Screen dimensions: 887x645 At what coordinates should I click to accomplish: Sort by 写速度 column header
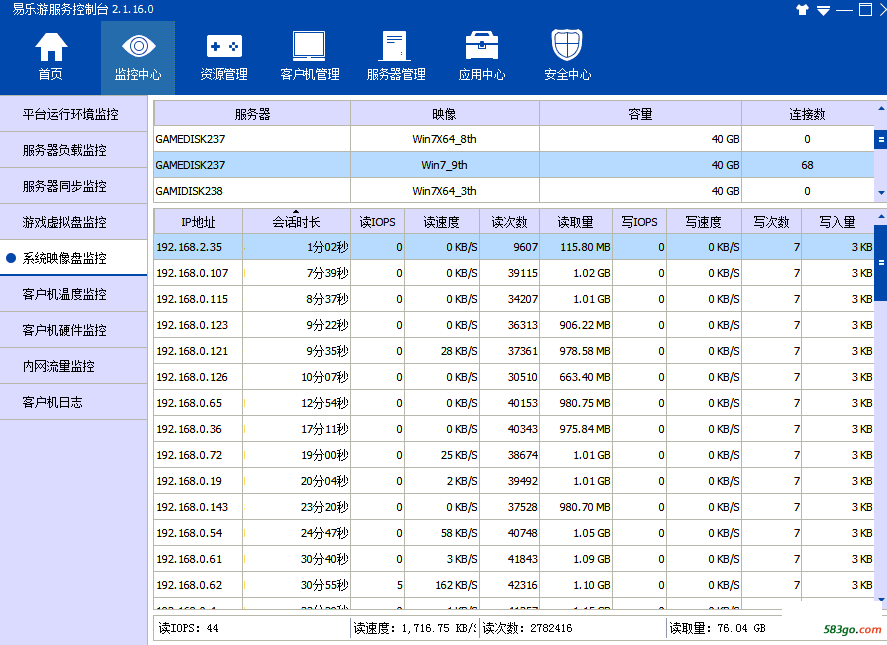tap(704, 222)
